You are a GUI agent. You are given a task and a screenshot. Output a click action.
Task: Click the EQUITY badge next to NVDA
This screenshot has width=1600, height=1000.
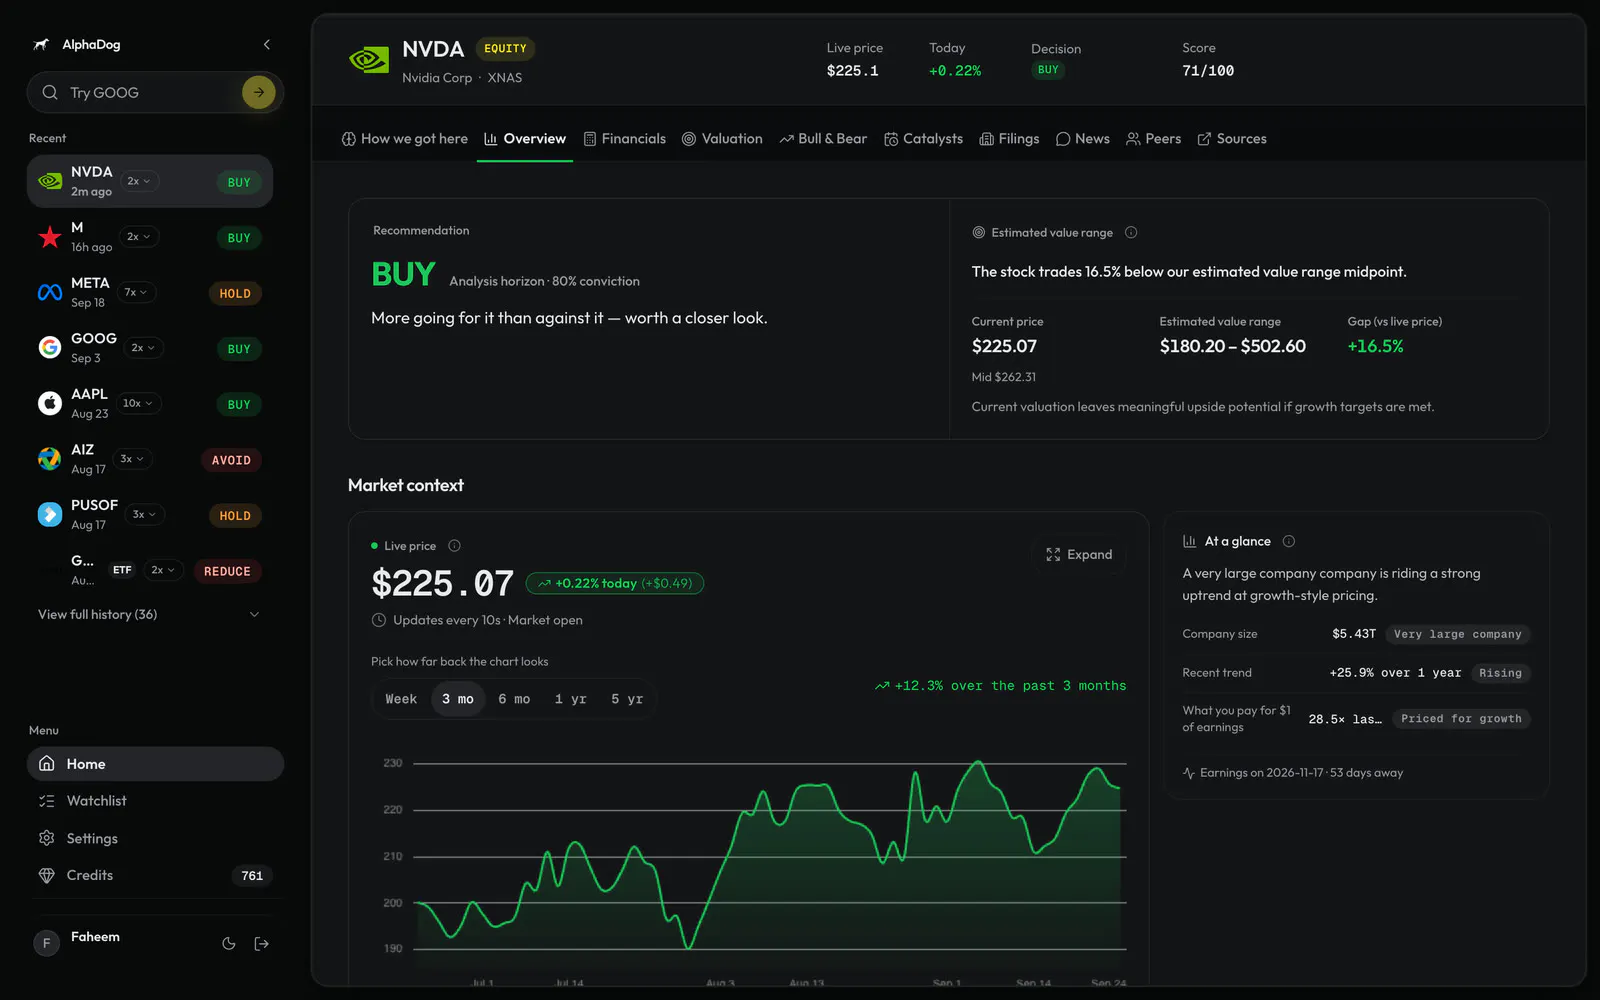(505, 49)
